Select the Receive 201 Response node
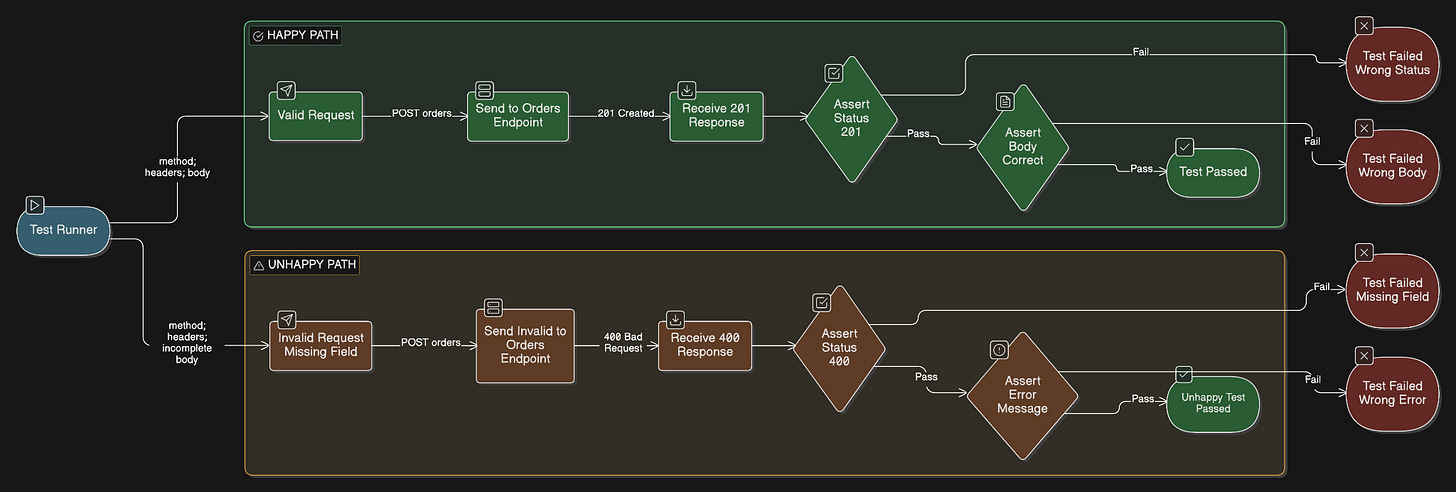This screenshot has width=1456, height=492. click(x=714, y=116)
